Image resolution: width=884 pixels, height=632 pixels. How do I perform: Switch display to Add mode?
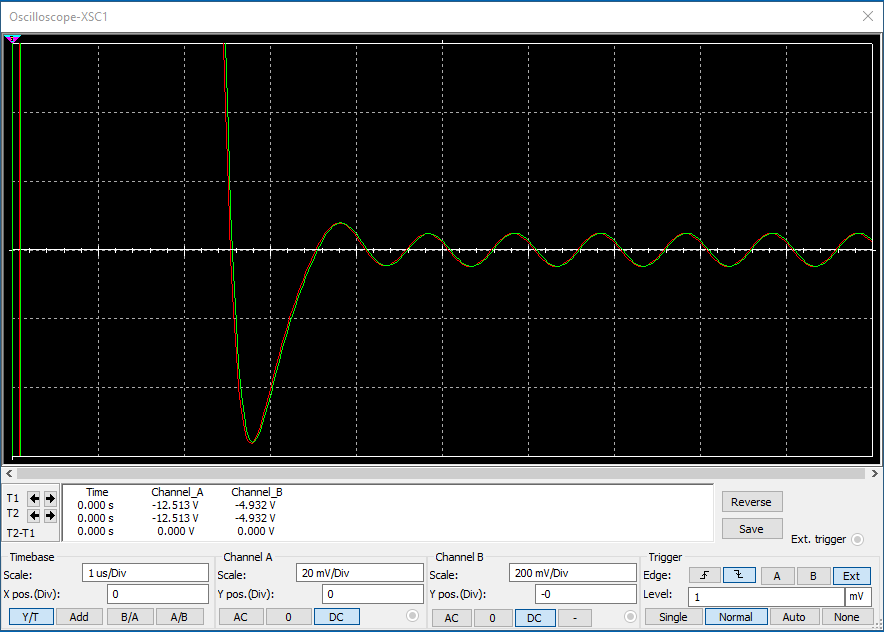(x=79, y=617)
